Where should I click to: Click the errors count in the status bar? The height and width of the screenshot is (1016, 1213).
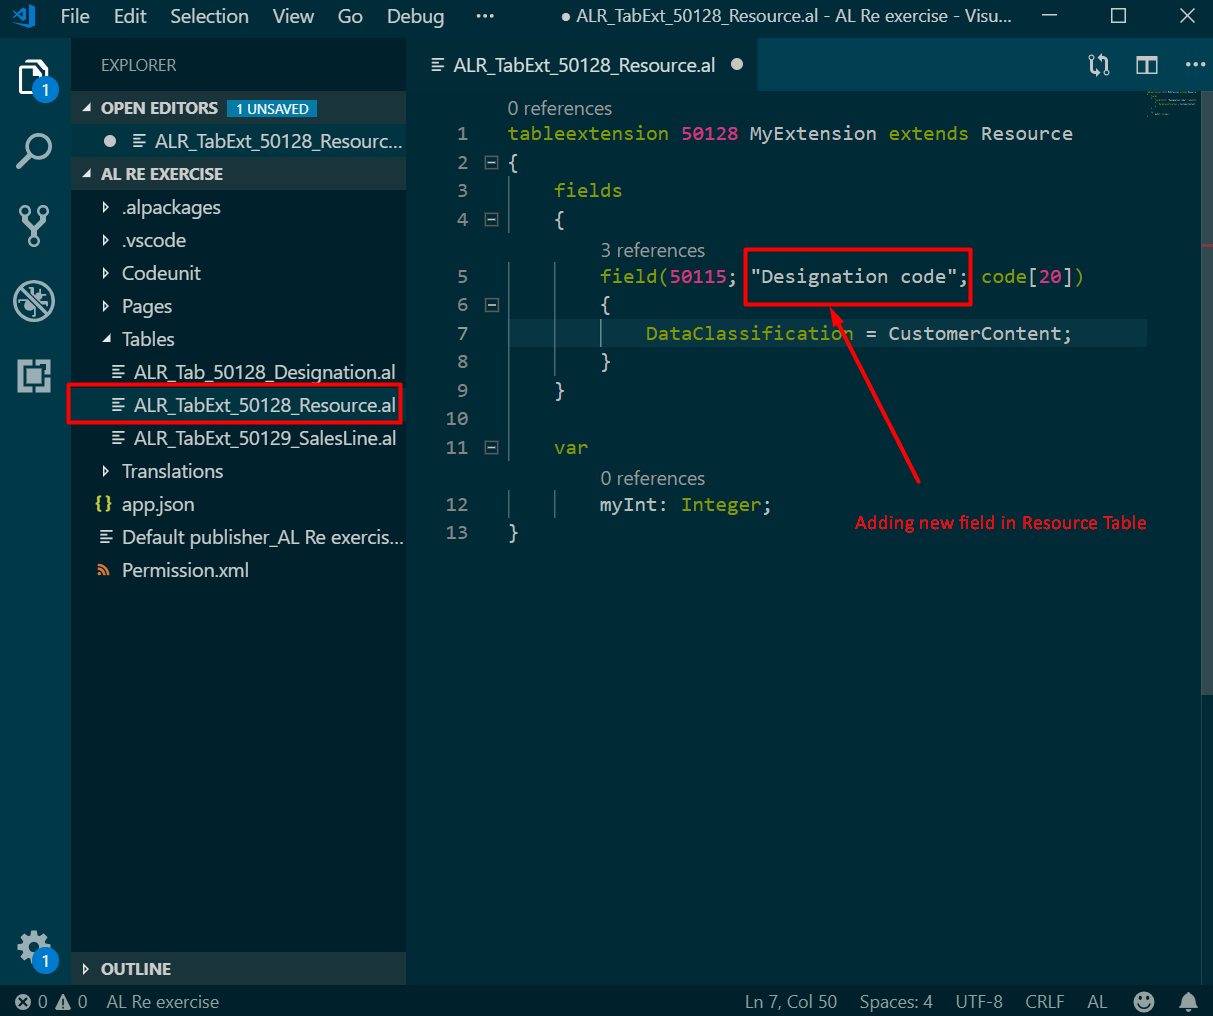click(31, 1002)
